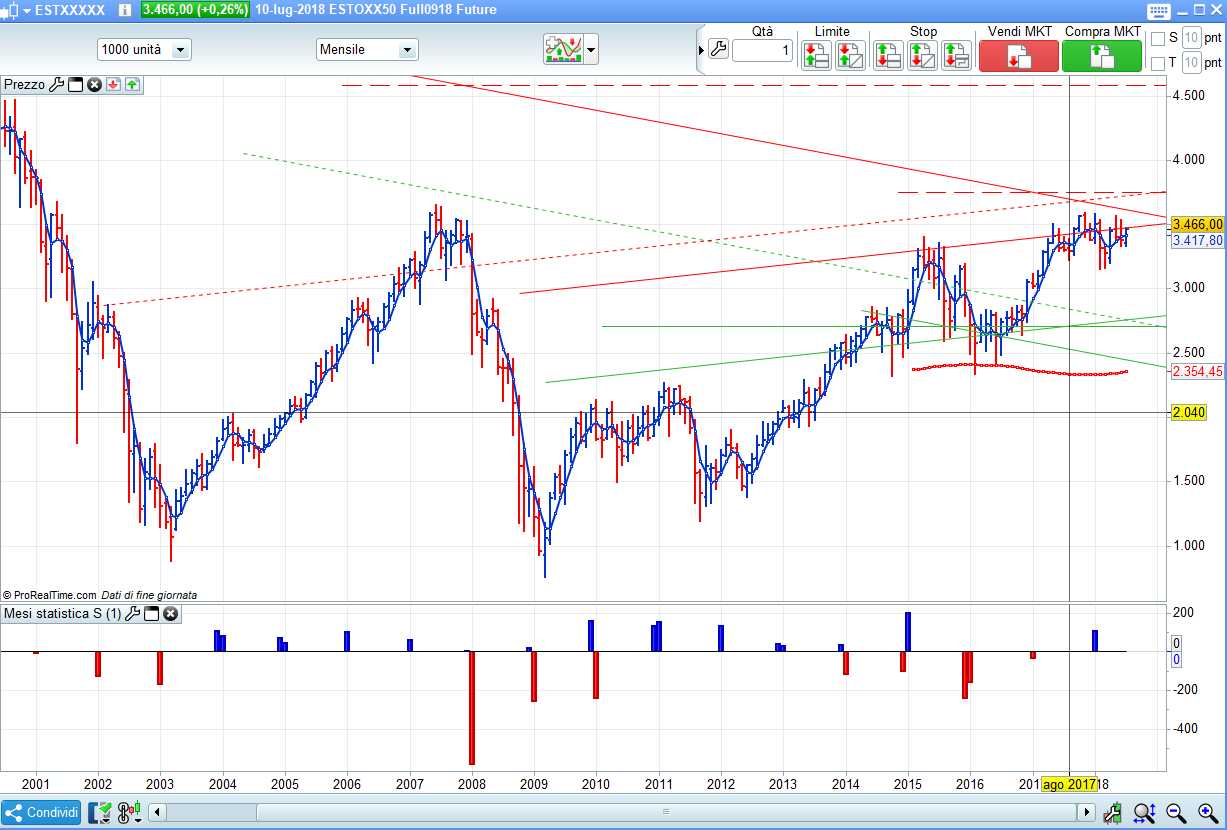Move Prezzo panel up with green arrow
This screenshot has height=830, width=1227.
click(x=132, y=85)
